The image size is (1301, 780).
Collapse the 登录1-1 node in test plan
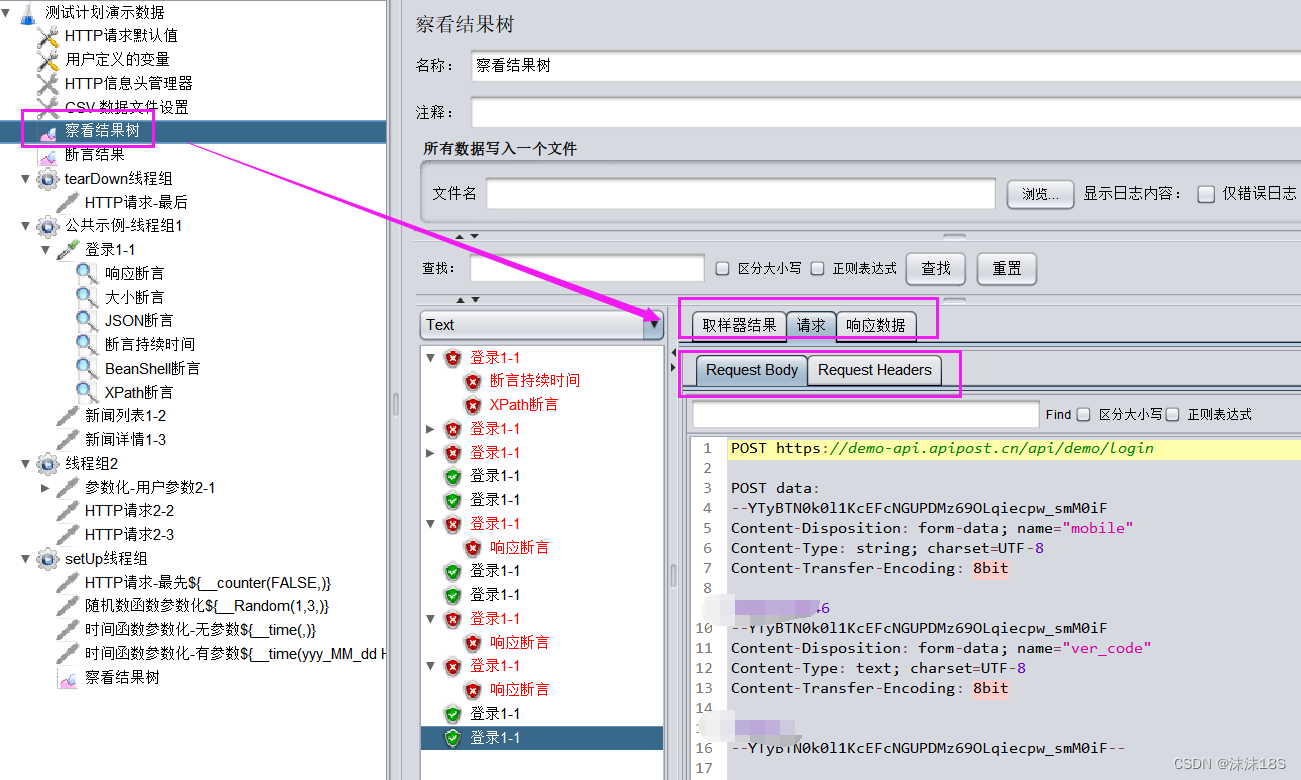pyautogui.click(x=46, y=250)
